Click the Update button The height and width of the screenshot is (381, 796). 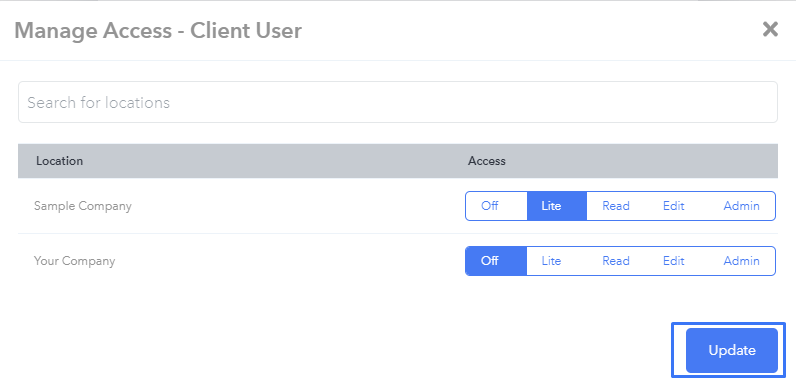(x=732, y=351)
